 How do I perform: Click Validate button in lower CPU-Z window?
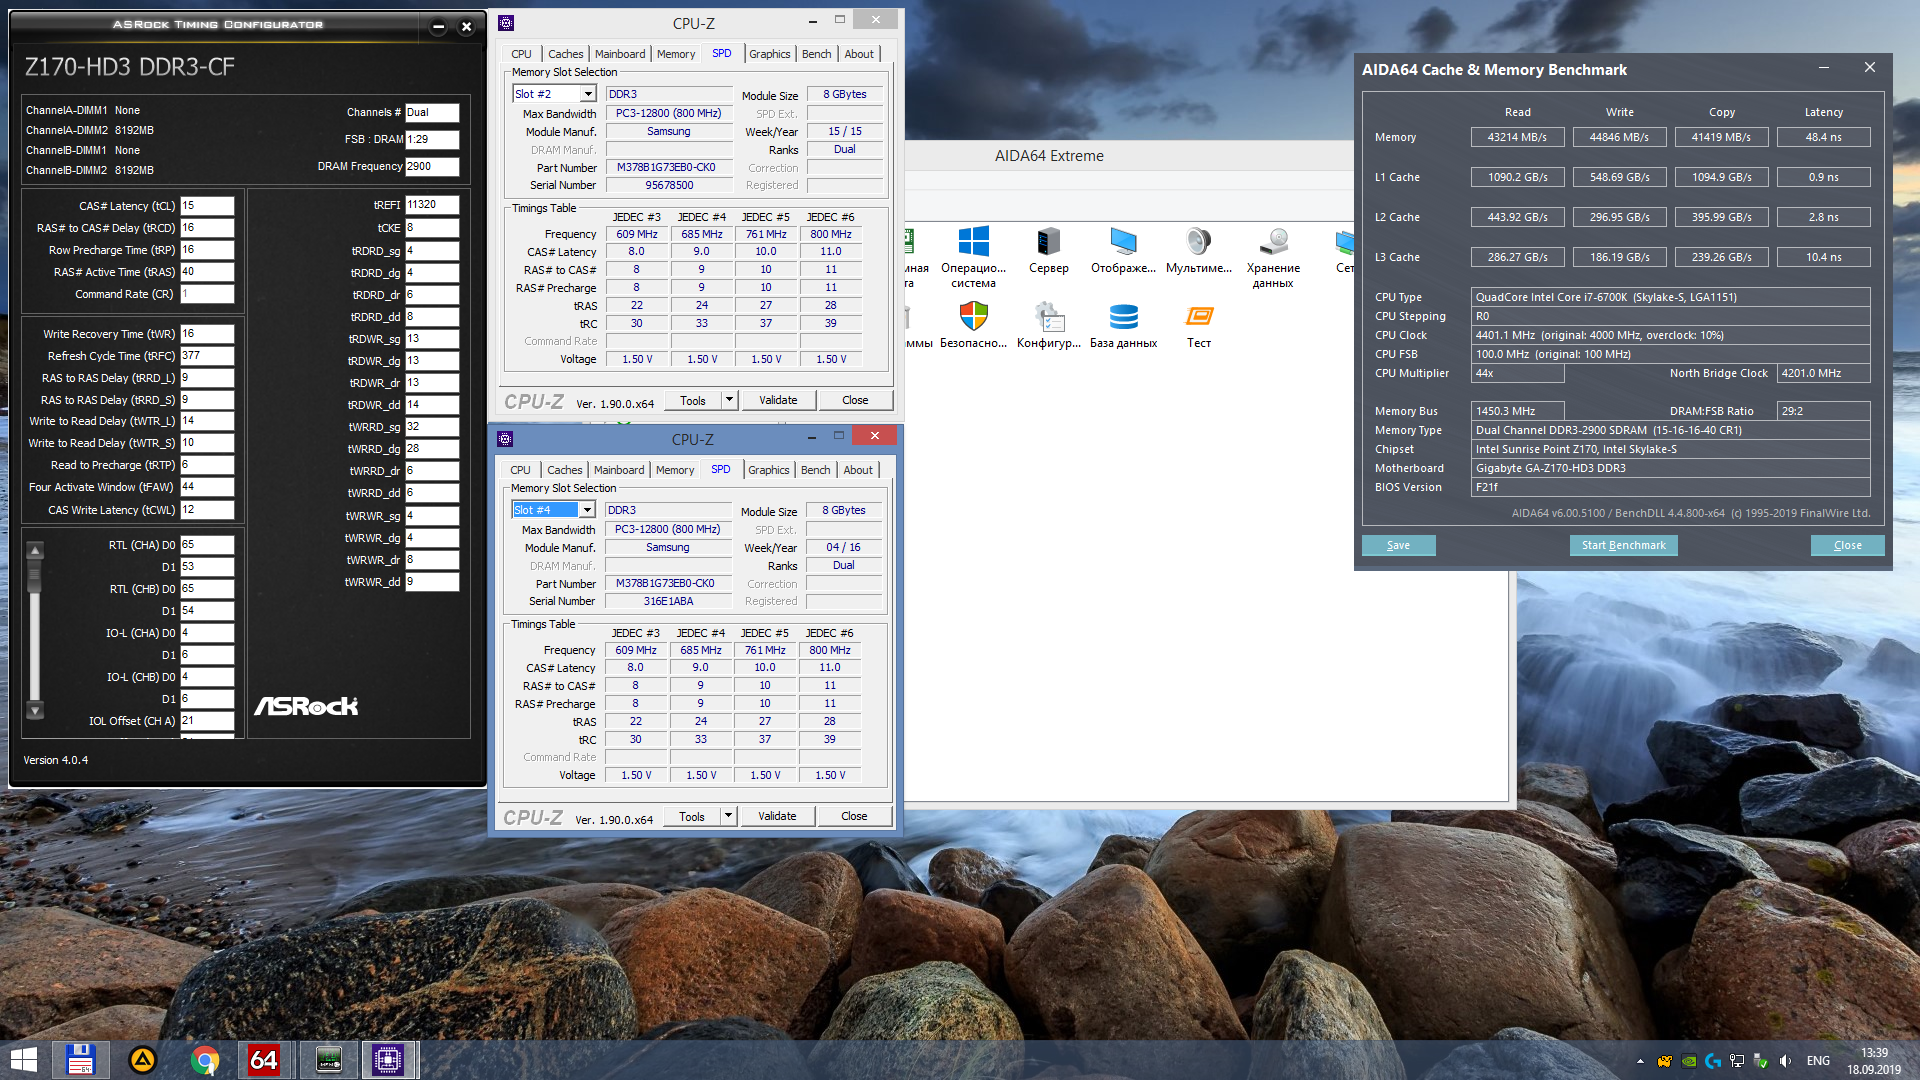(777, 816)
